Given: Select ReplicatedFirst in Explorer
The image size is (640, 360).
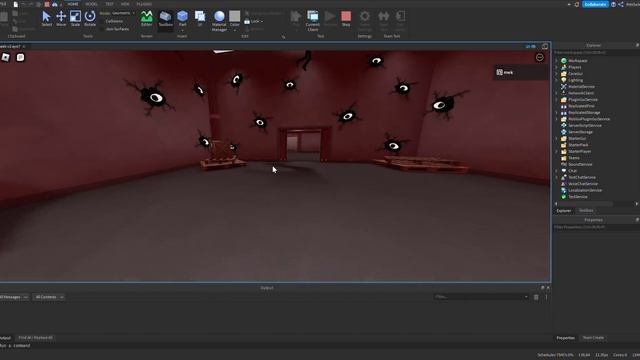Looking at the screenshot, I should click(x=581, y=106).
